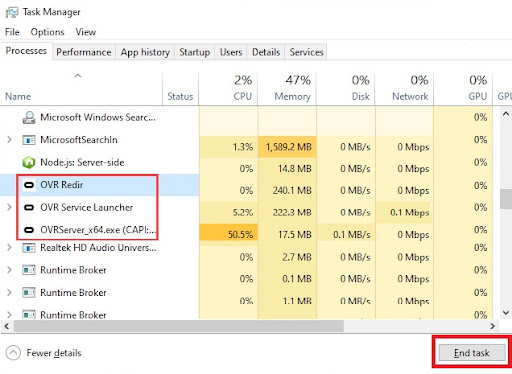Expand the Realtek HD Audio Universal group
Screen dimensions: 512x374
pos(9,248)
